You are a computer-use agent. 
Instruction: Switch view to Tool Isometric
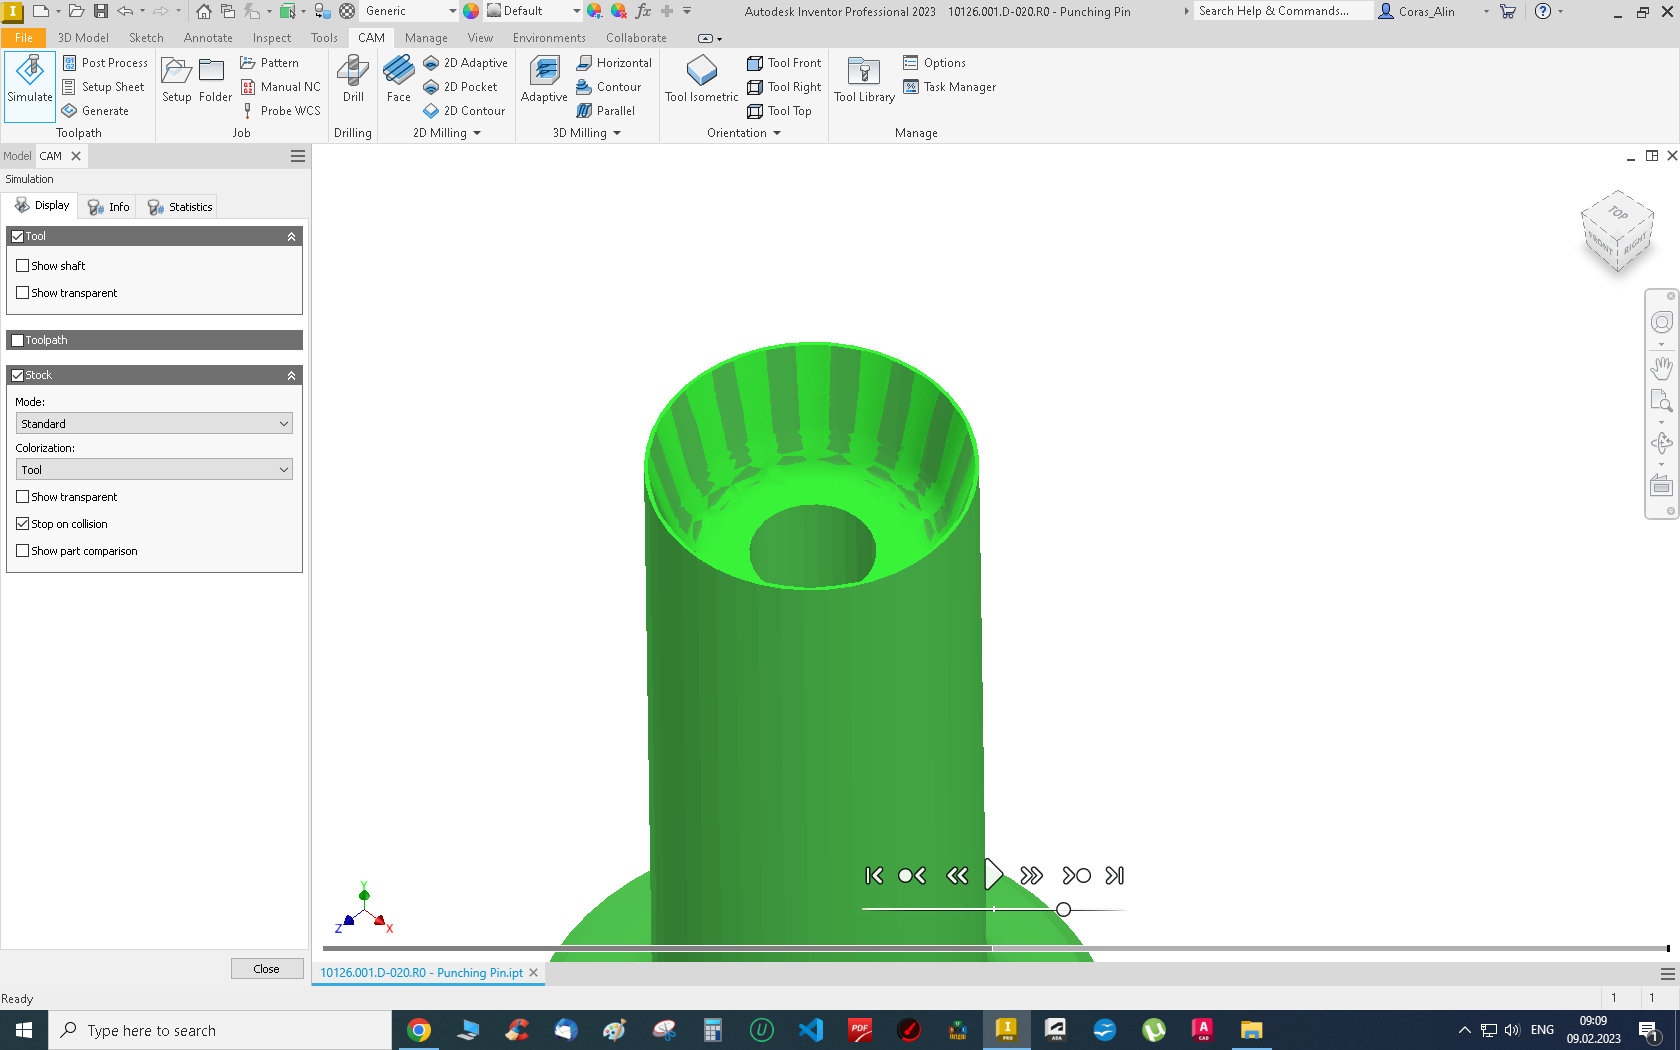(700, 80)
